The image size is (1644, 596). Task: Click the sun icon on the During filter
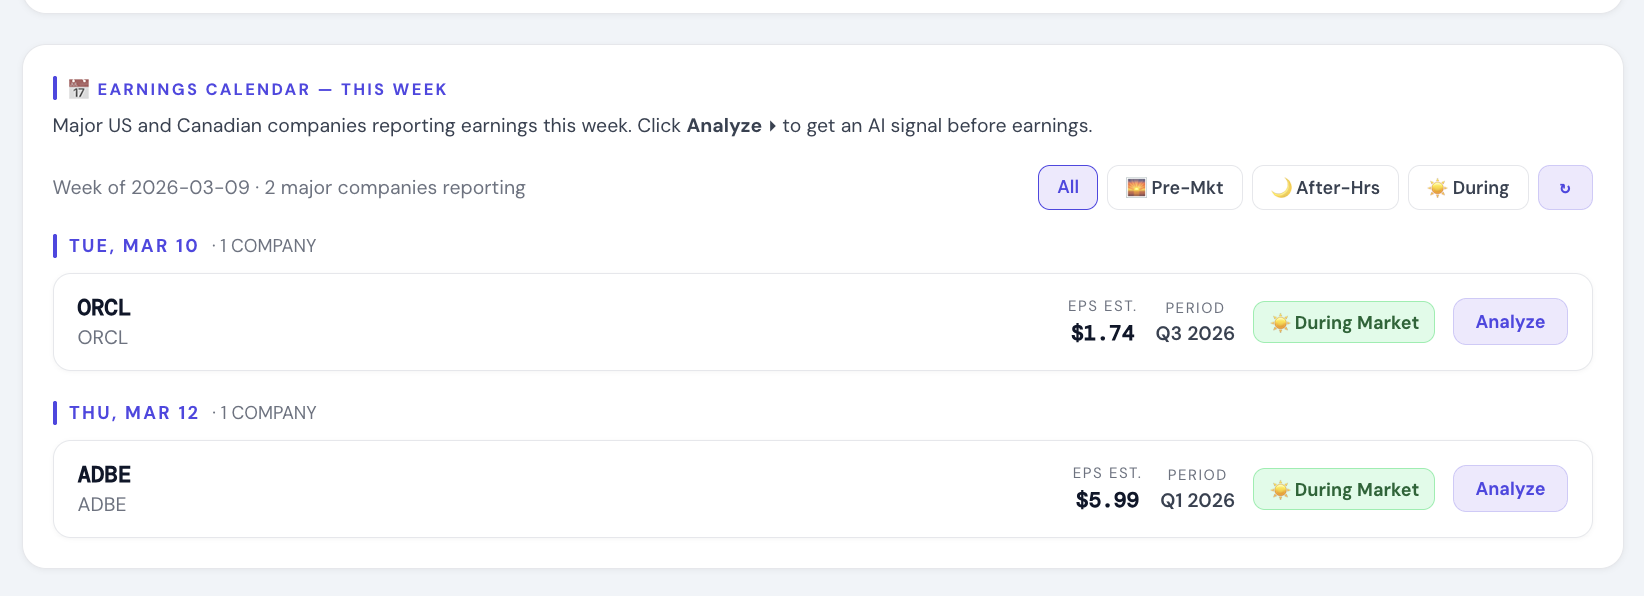pos(1438,187)
